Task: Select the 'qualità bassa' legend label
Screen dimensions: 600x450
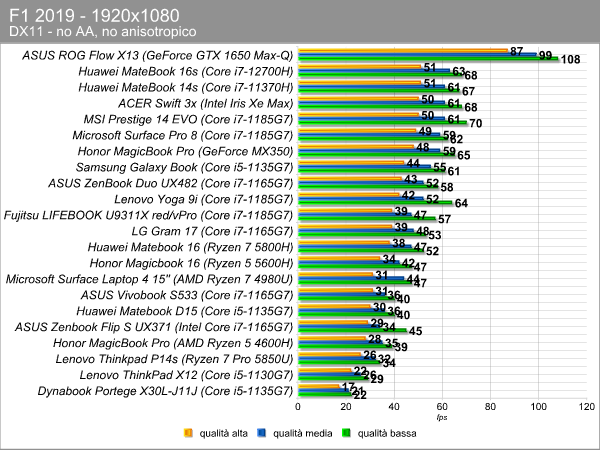Action: (387, 433)
